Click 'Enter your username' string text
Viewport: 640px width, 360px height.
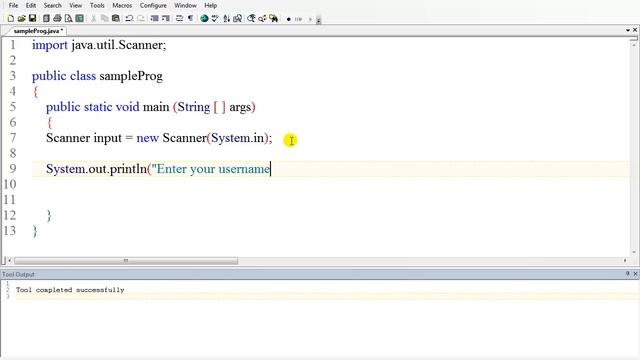(213, 169)
